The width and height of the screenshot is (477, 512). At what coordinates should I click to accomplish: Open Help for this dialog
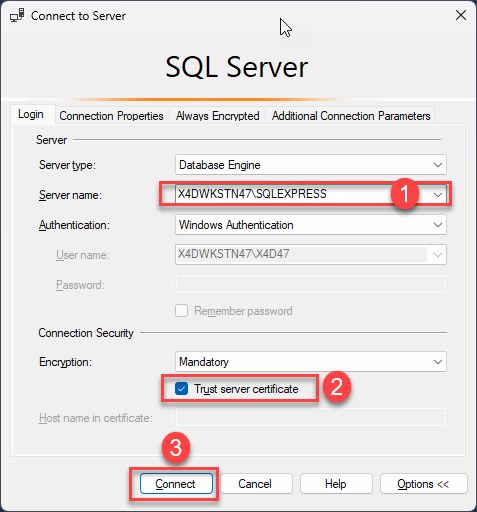(336, 484)
